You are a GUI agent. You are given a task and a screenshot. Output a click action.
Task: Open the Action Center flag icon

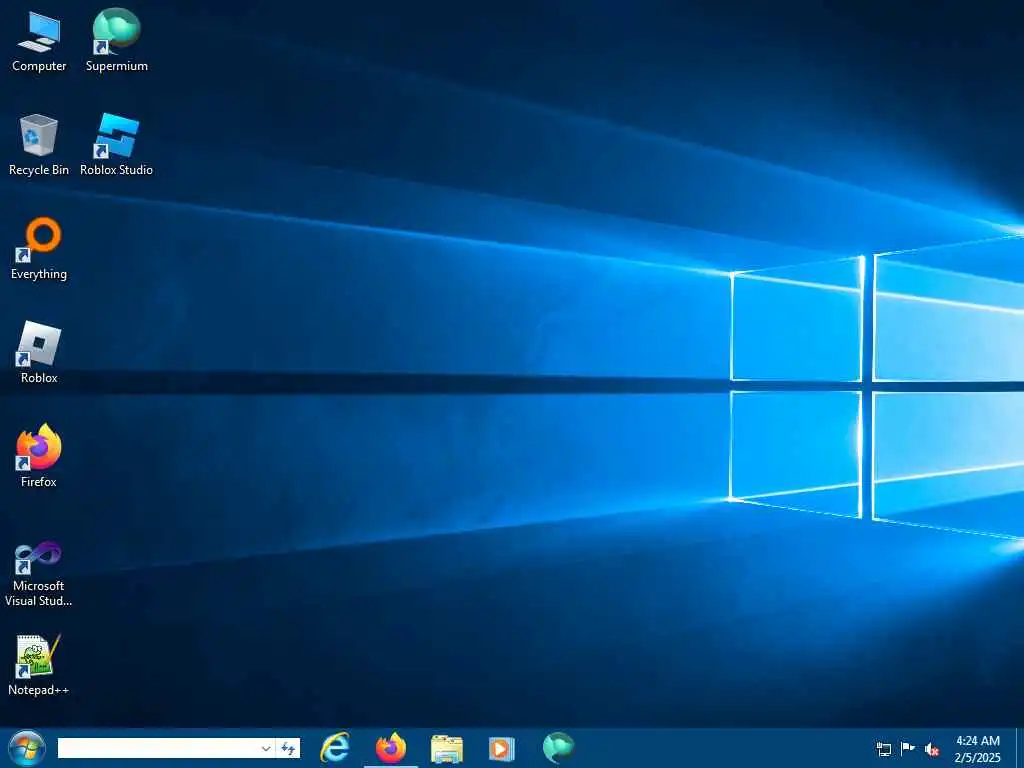click(908, 748)
